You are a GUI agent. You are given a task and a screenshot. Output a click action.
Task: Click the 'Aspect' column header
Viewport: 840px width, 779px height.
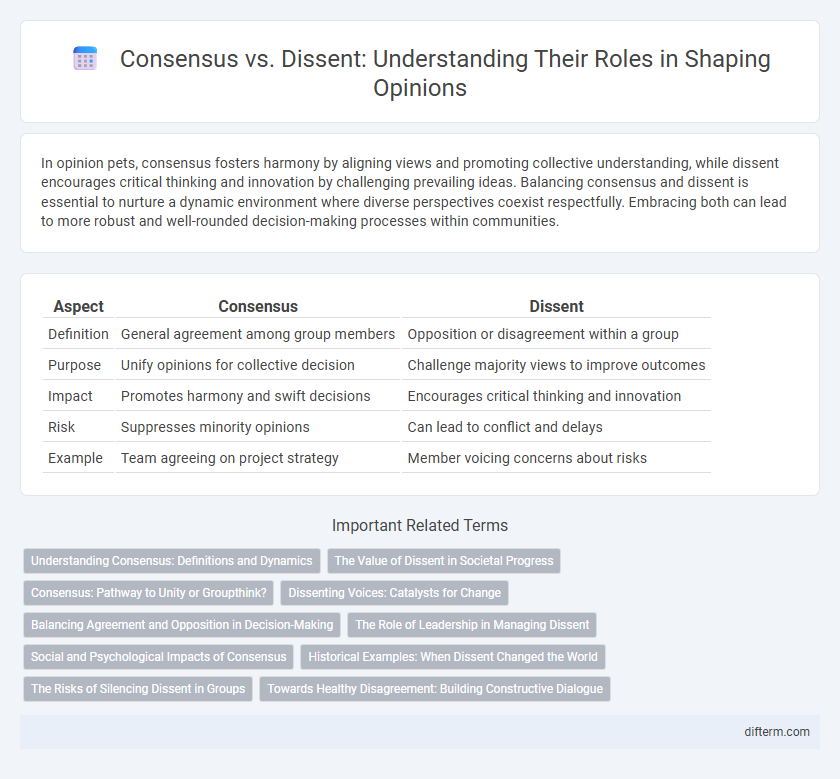coord(78,306)
